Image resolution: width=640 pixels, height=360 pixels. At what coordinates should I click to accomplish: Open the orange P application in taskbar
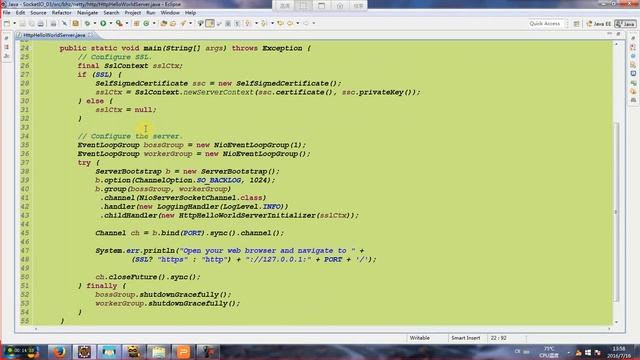coord(183,352)
